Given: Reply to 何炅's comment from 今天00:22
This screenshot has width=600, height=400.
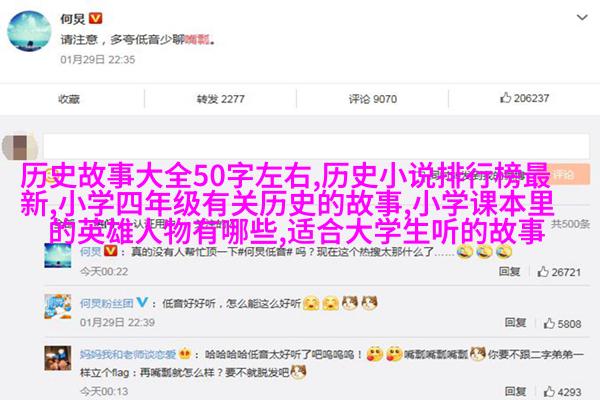Looking at the screenshot, I should pyautogui.click(x=509, y=271).
